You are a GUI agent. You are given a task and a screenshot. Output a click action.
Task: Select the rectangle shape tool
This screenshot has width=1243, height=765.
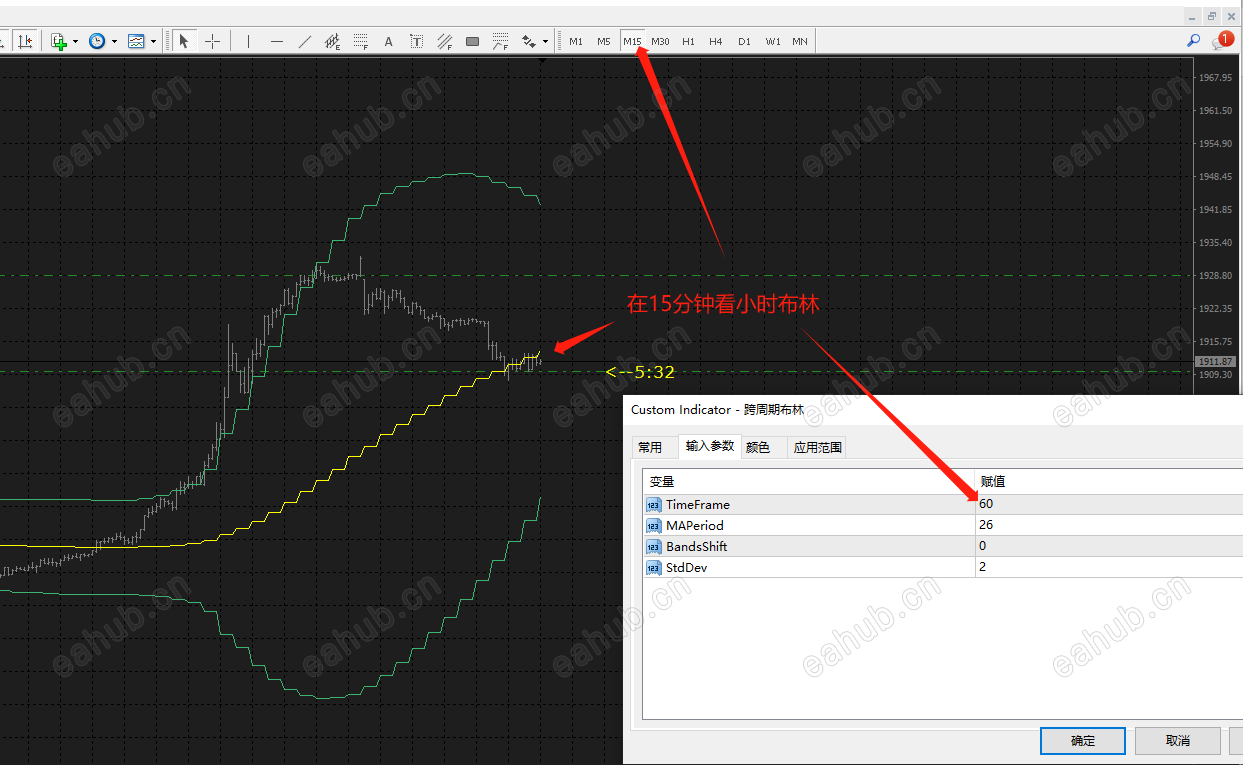pyautogui.click(x=473, y=41)
